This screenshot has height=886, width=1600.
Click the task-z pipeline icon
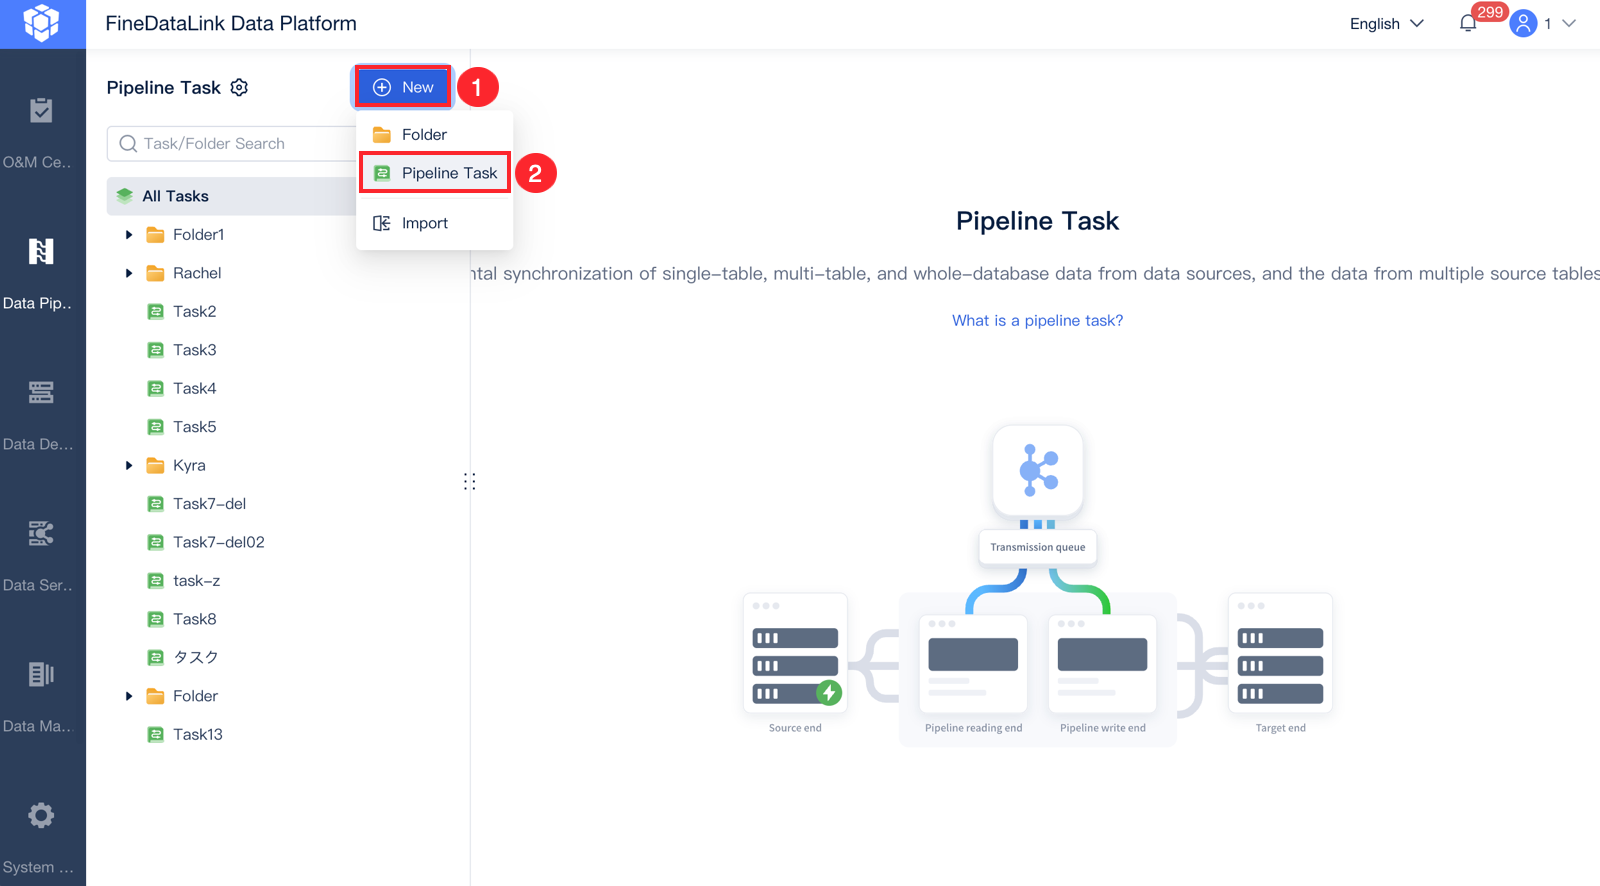coord(156,580)
